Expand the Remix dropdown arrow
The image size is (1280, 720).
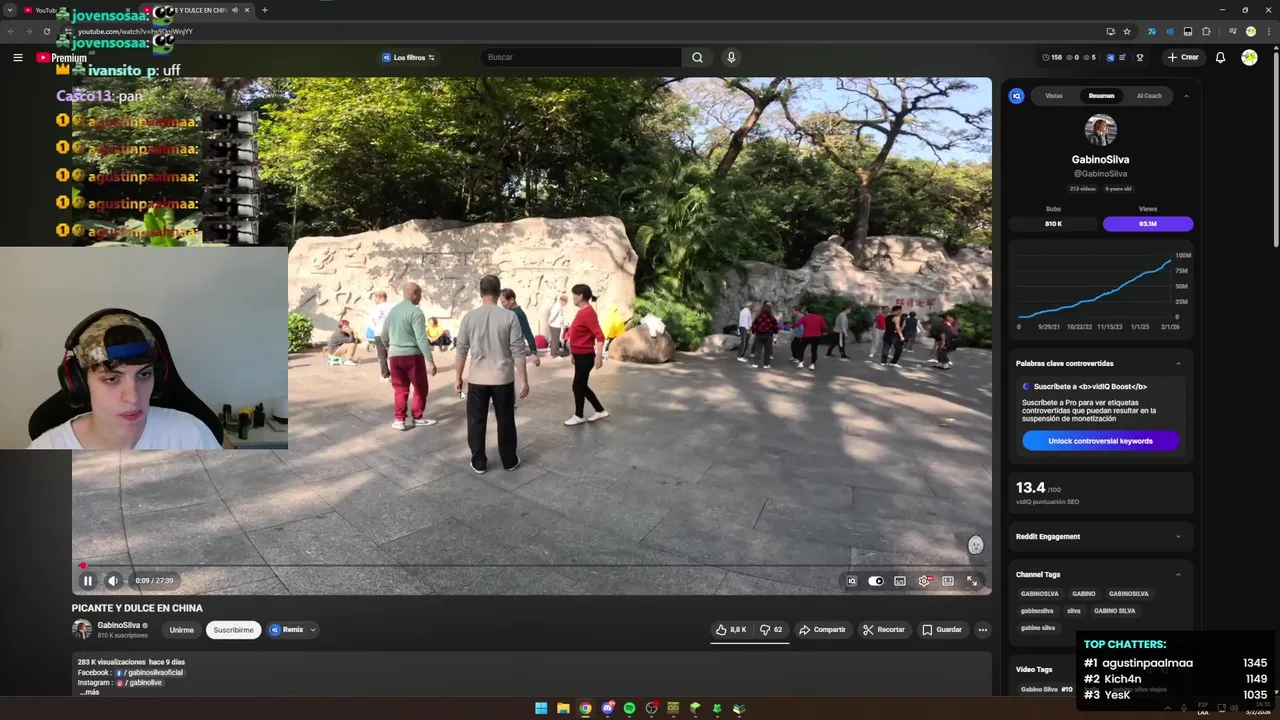(x=313, y=630)
